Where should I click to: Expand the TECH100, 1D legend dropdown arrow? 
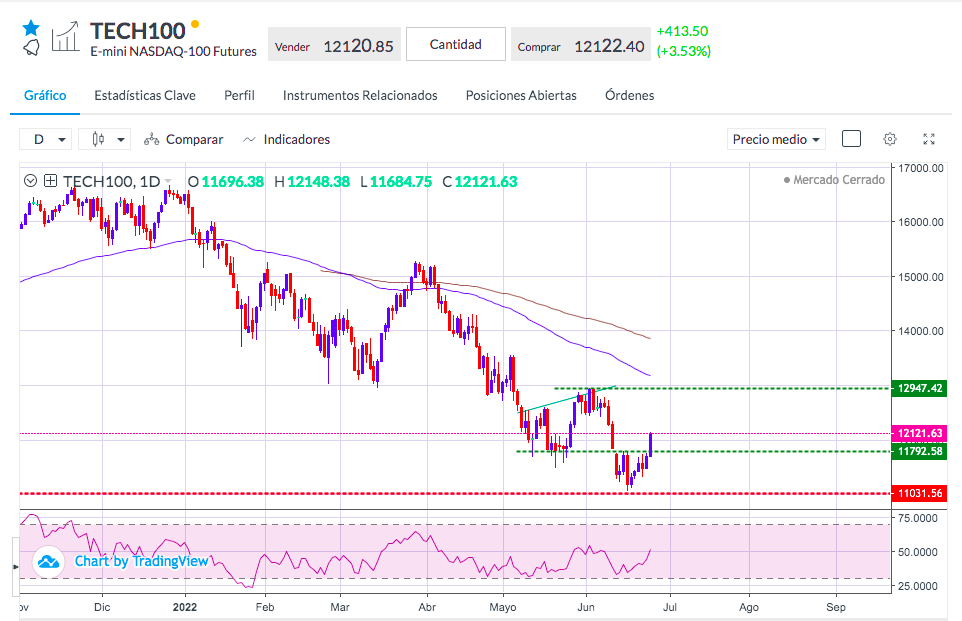(x=168, y=182)
